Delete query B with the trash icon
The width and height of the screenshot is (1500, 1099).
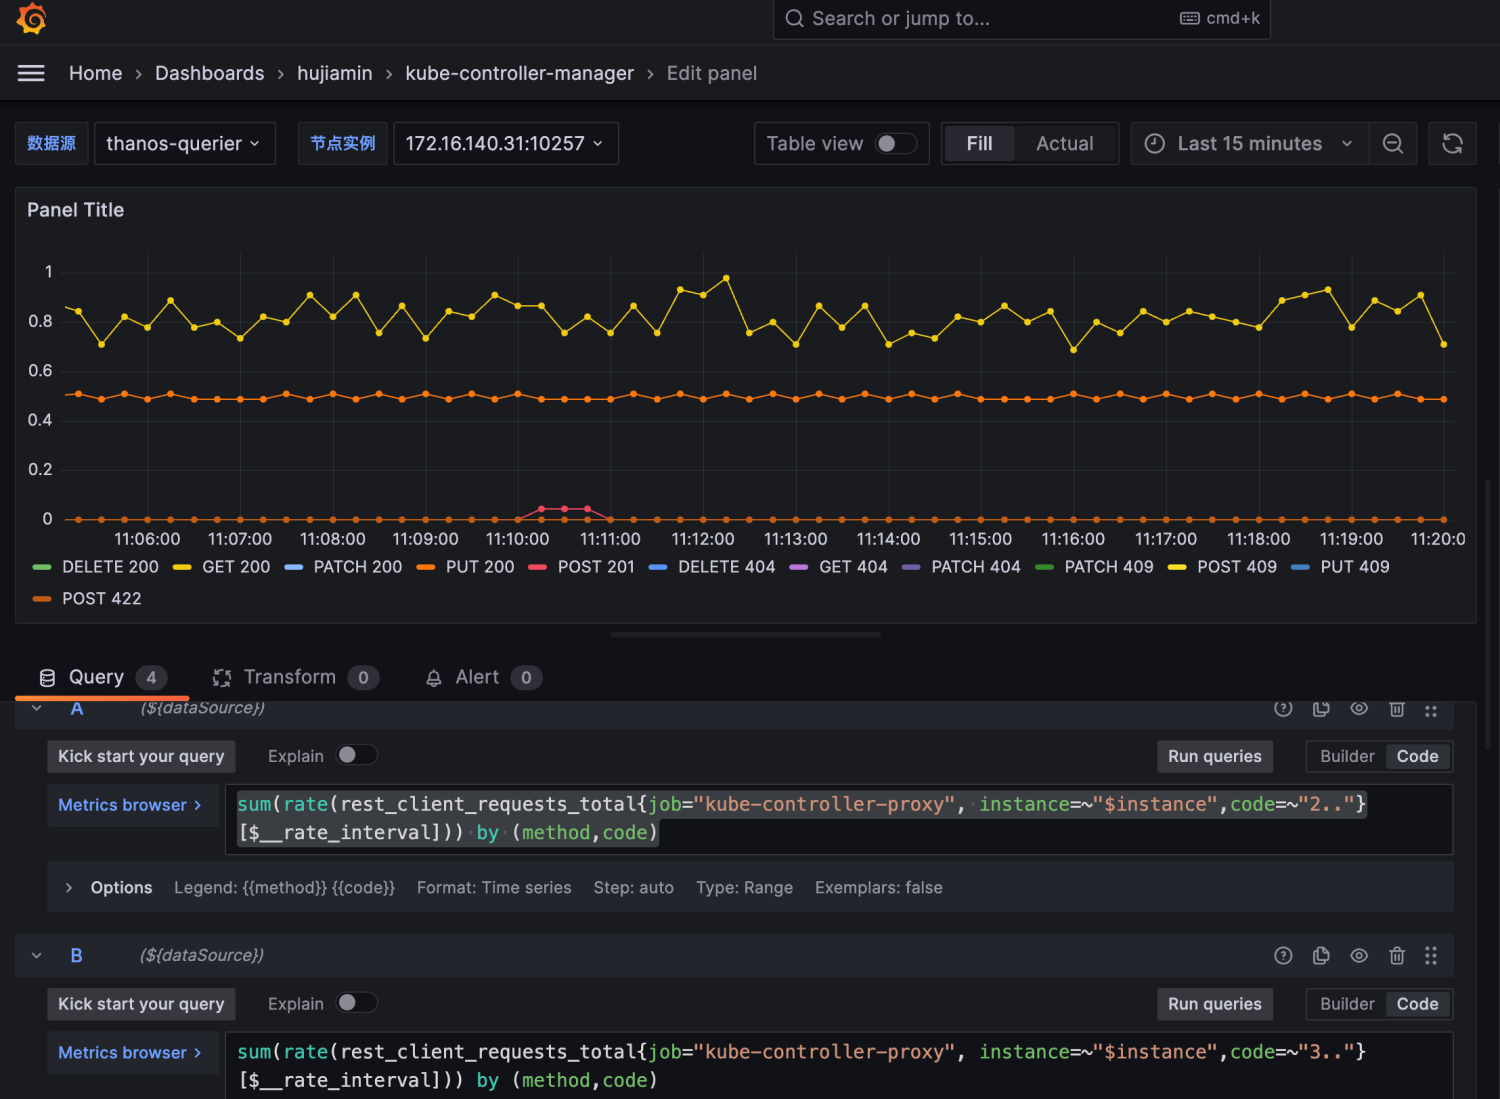pyautogui.click(x=1397, y=956)
